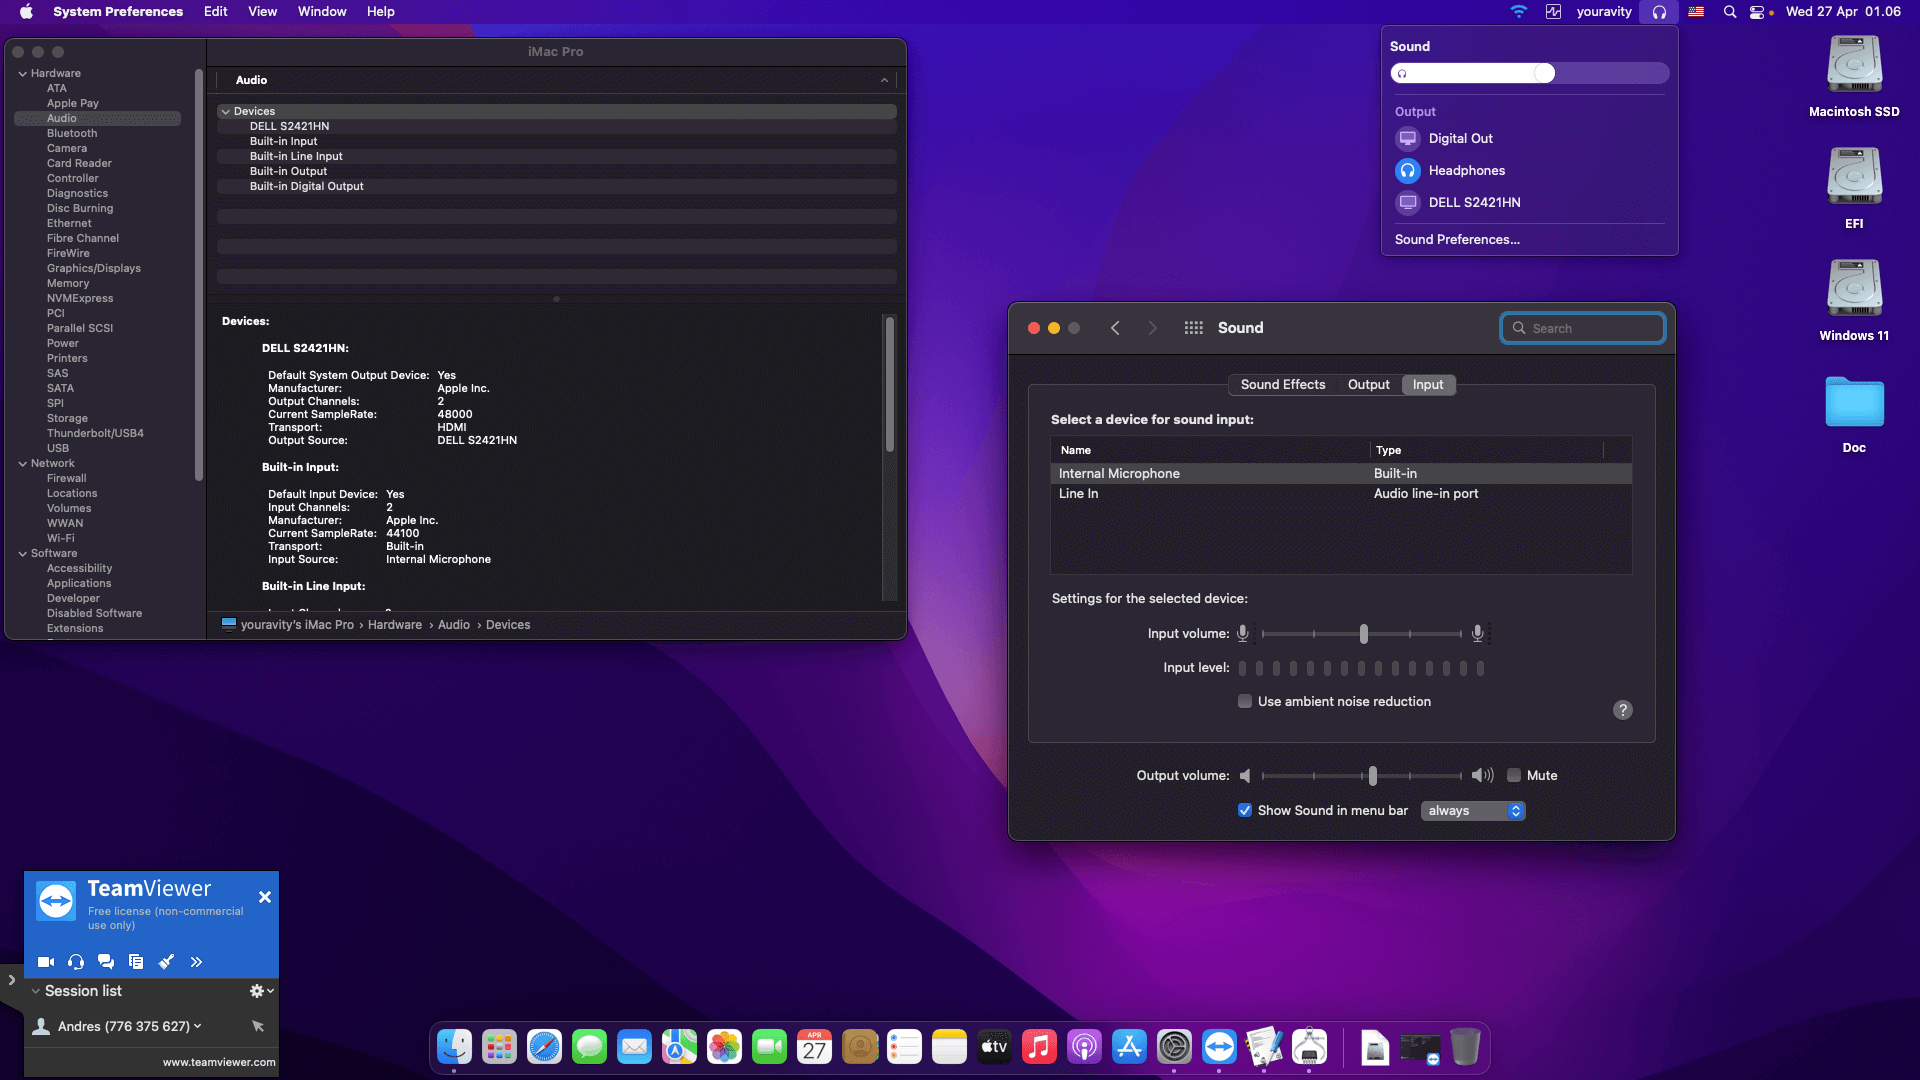Open Control Center in the menu bar
Image resolution: width=1920 pixels, height=1080 pixels.
pyautogui.click(x=1757, y=12)
